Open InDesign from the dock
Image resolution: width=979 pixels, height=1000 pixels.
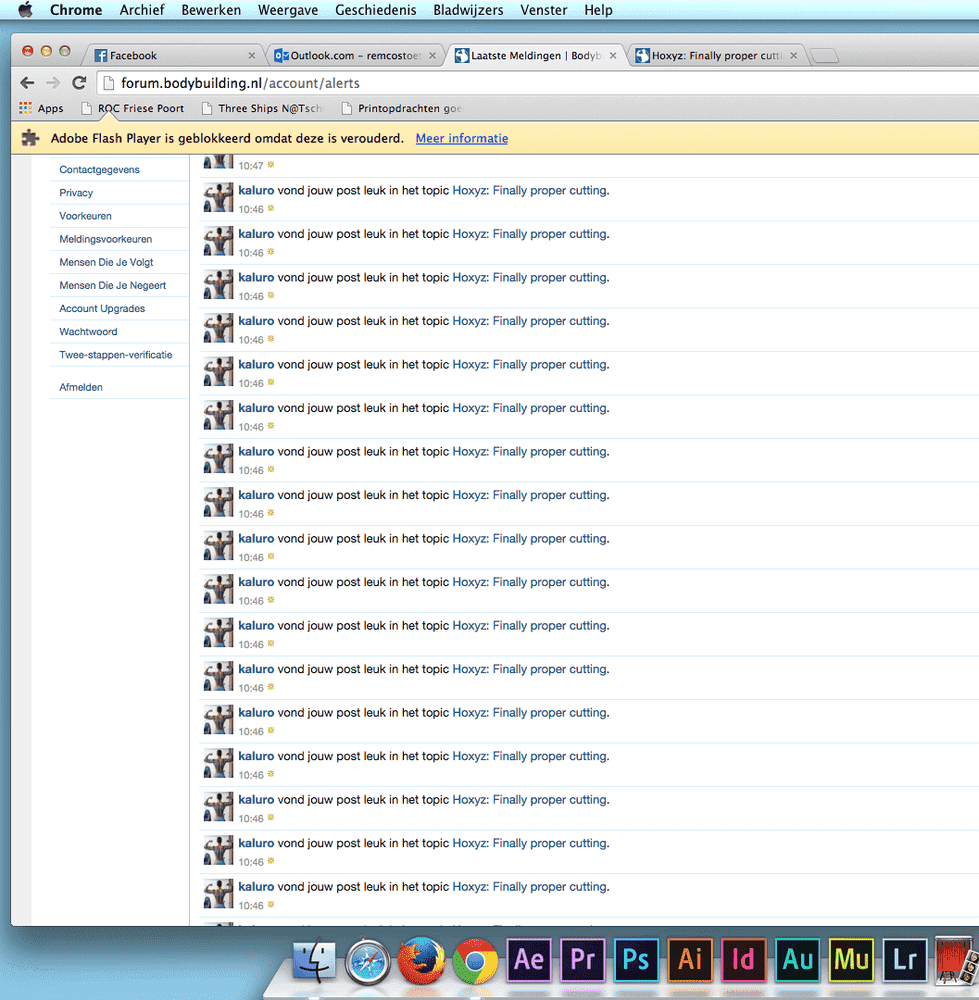click(743, 961)
